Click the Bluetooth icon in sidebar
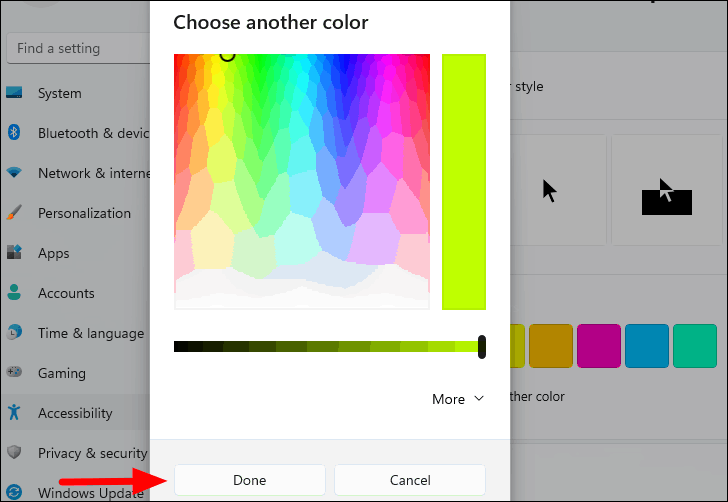Image resolution: width=728 pixels, height=502 pixels. coord(14,133)
